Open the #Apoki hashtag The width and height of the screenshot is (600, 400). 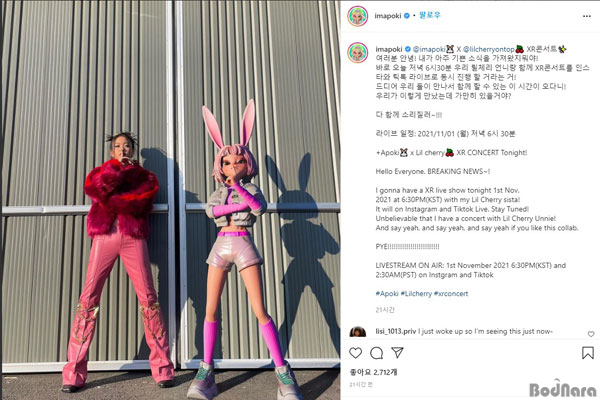[x=387, y=294]
